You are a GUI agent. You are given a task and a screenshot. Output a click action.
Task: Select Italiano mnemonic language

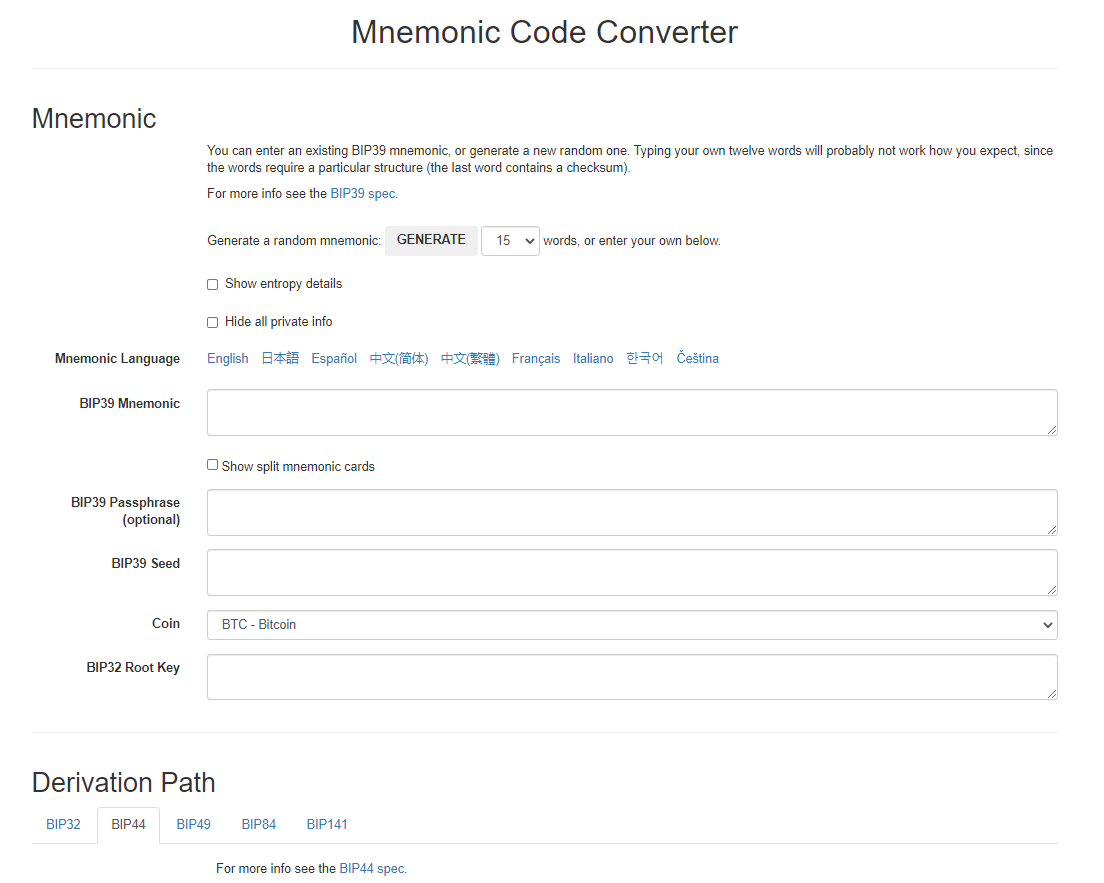(x=593, y=358)
